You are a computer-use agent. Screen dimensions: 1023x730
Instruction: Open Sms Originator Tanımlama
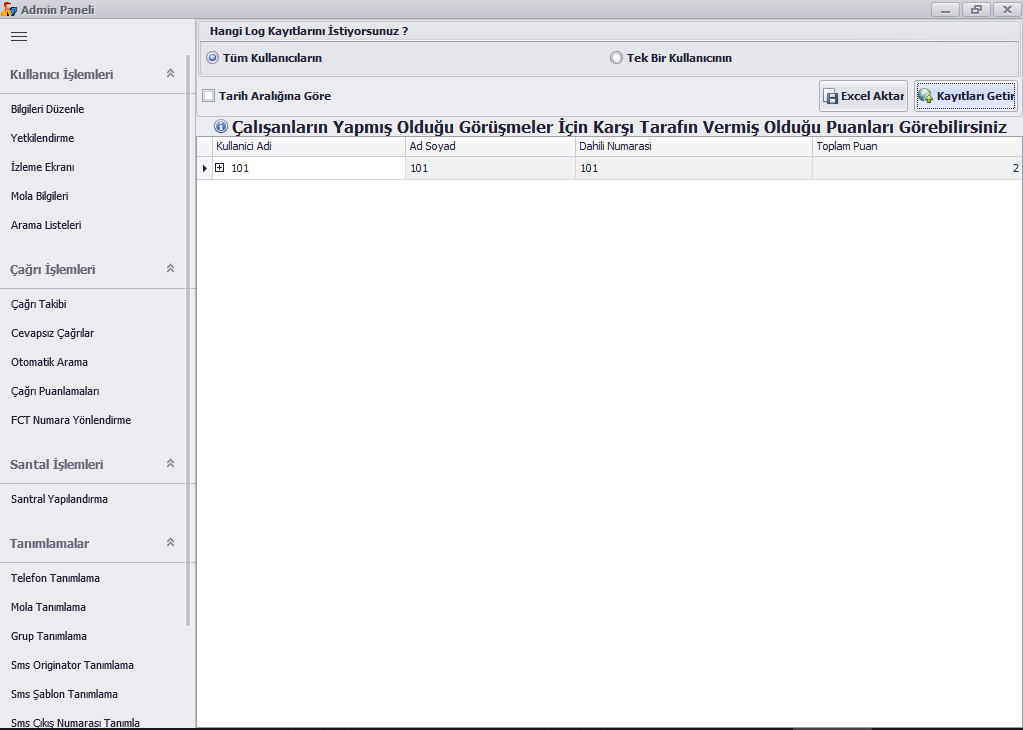[x=72, y=665]
